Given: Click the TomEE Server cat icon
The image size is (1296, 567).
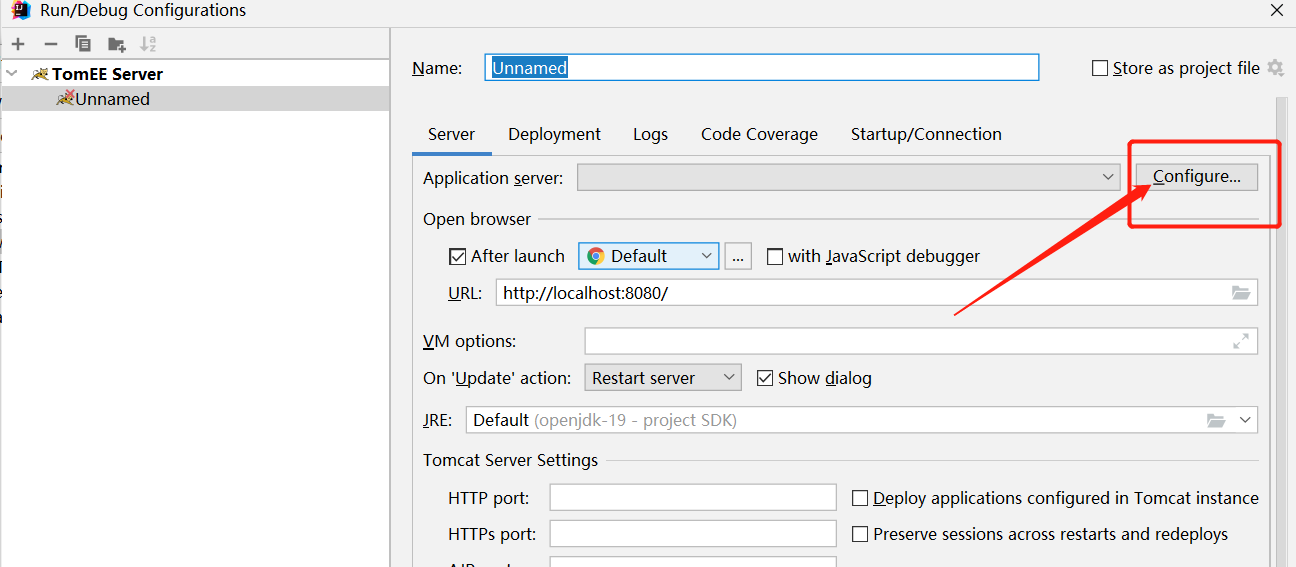Looking at the screenshot, I should [x=40, y=74].
